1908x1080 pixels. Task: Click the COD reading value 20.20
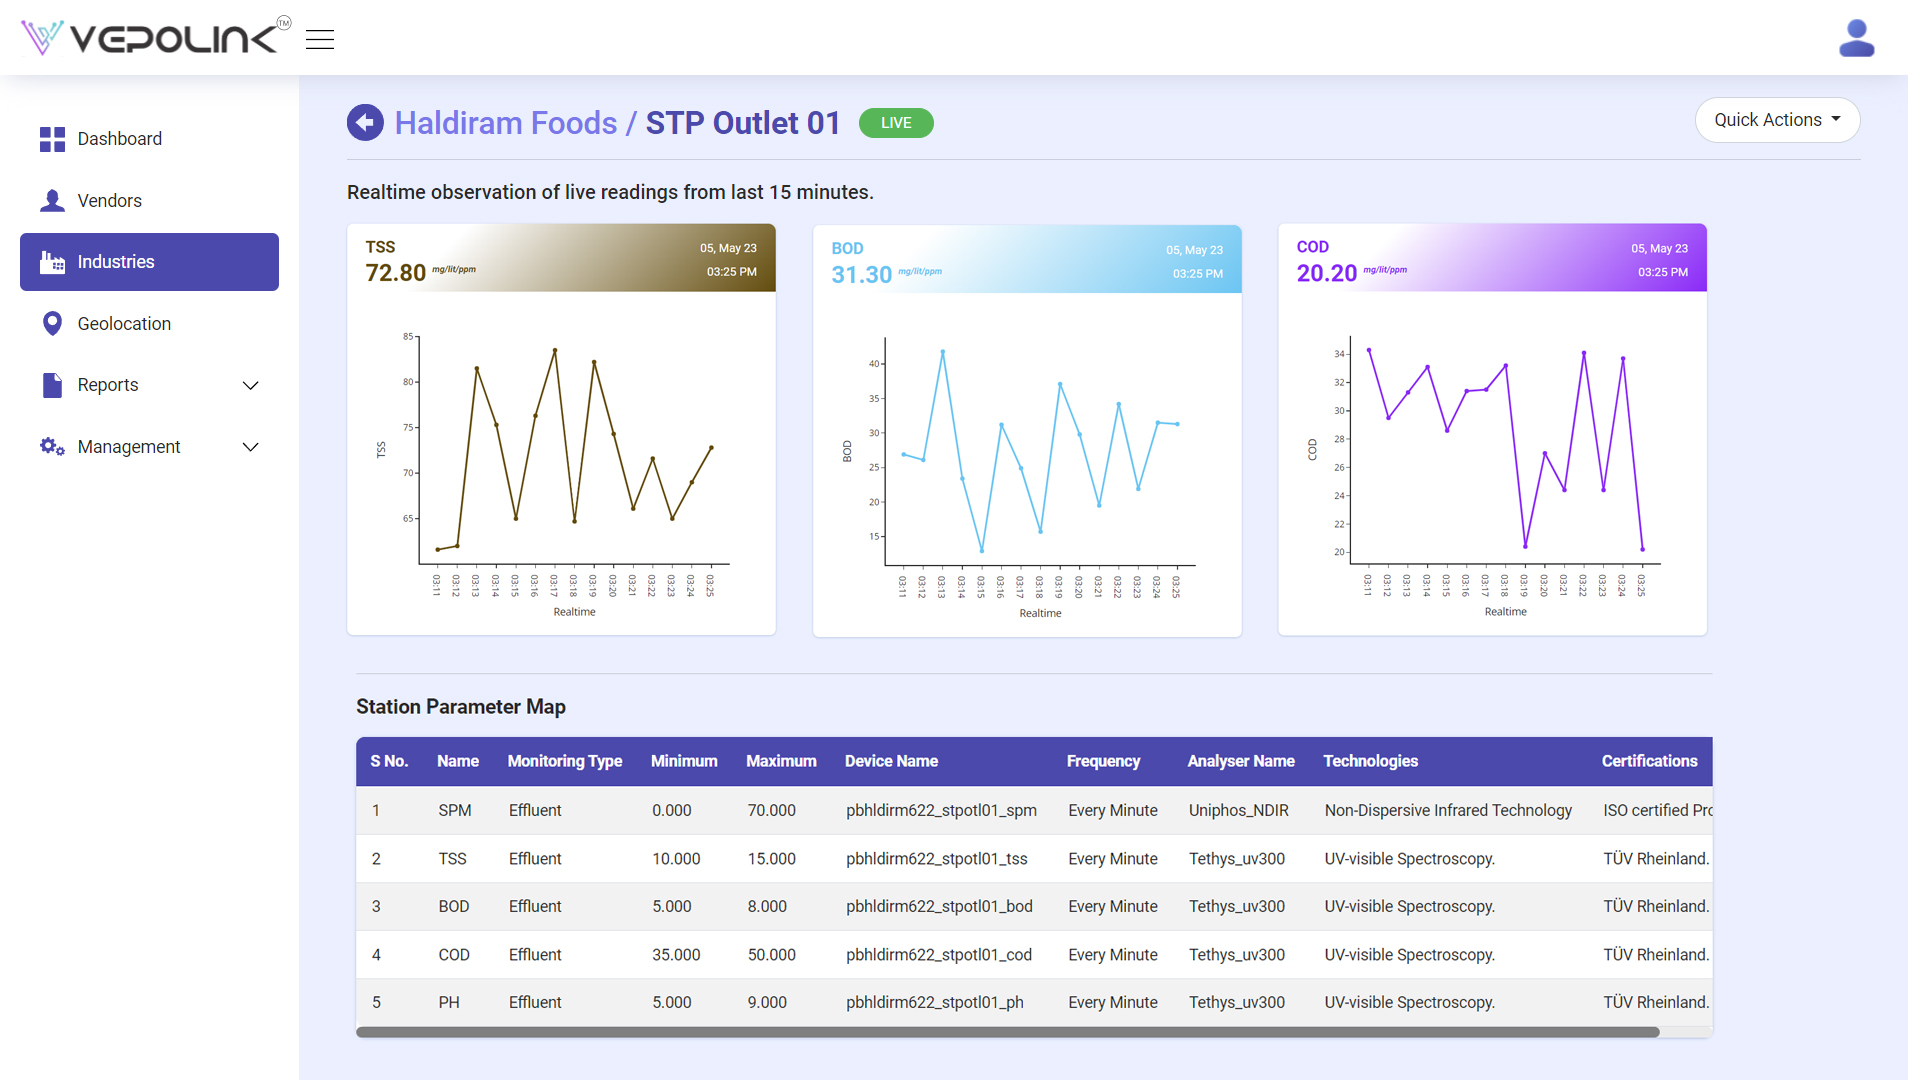1327,273
